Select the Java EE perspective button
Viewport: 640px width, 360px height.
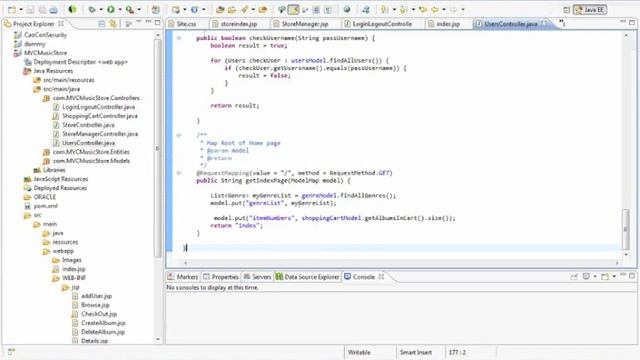click(x=590, y=10)
